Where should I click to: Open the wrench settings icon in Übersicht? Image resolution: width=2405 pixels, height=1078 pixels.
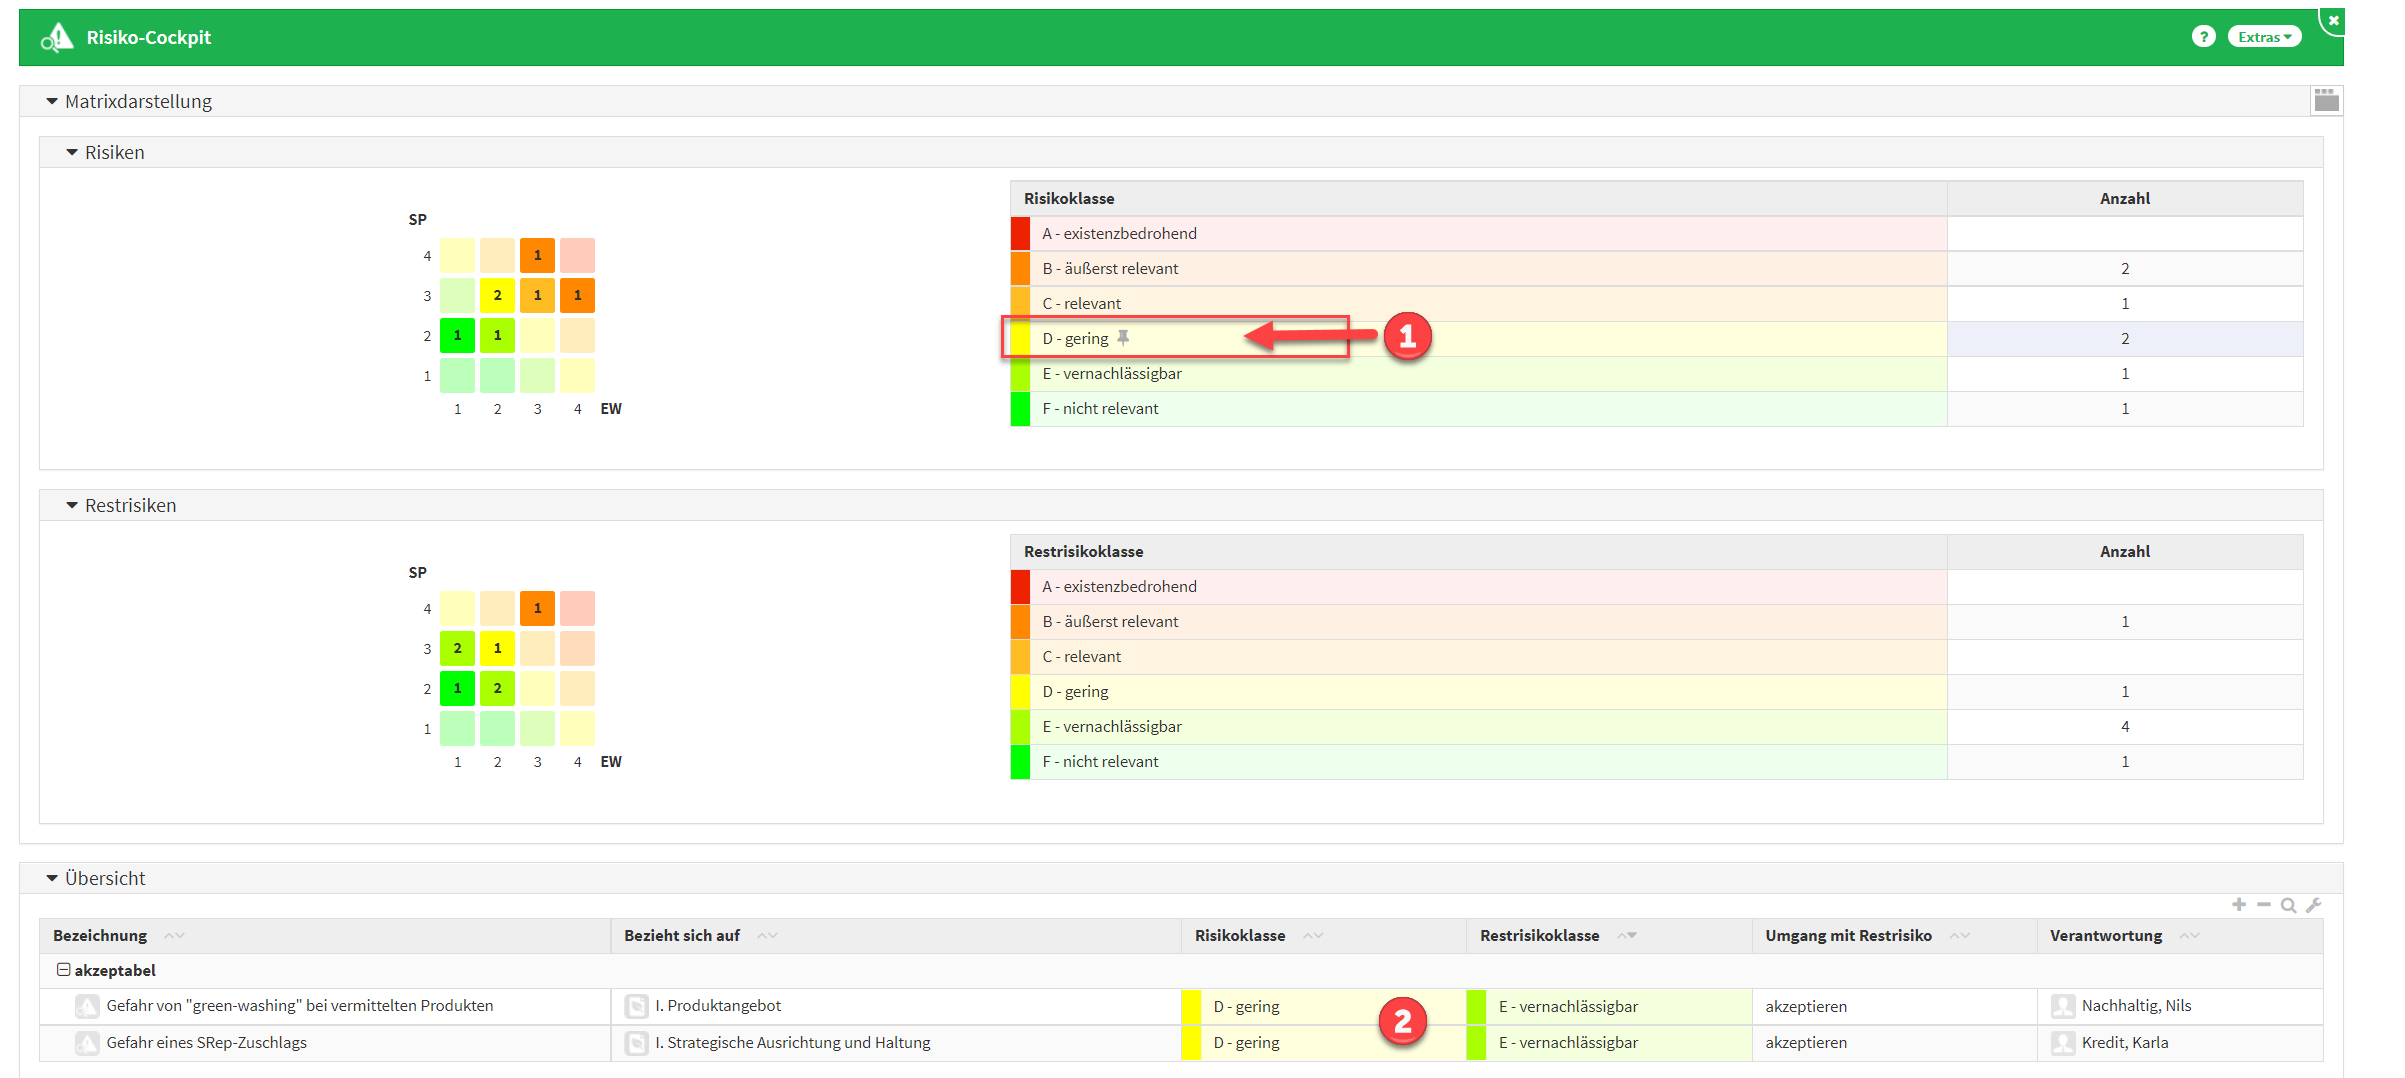click(x=2313, y=905)
